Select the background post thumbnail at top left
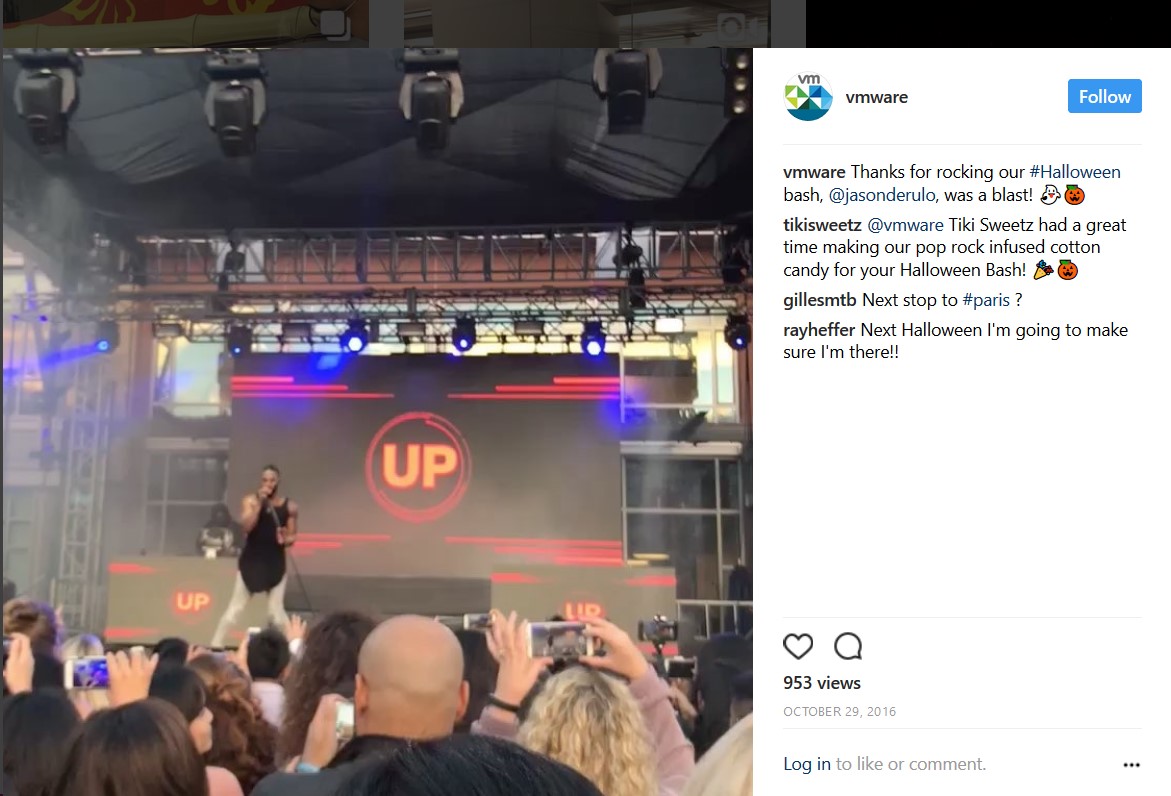The height and width of the screenshot is (796, 1171). click(x=186, y=23)
